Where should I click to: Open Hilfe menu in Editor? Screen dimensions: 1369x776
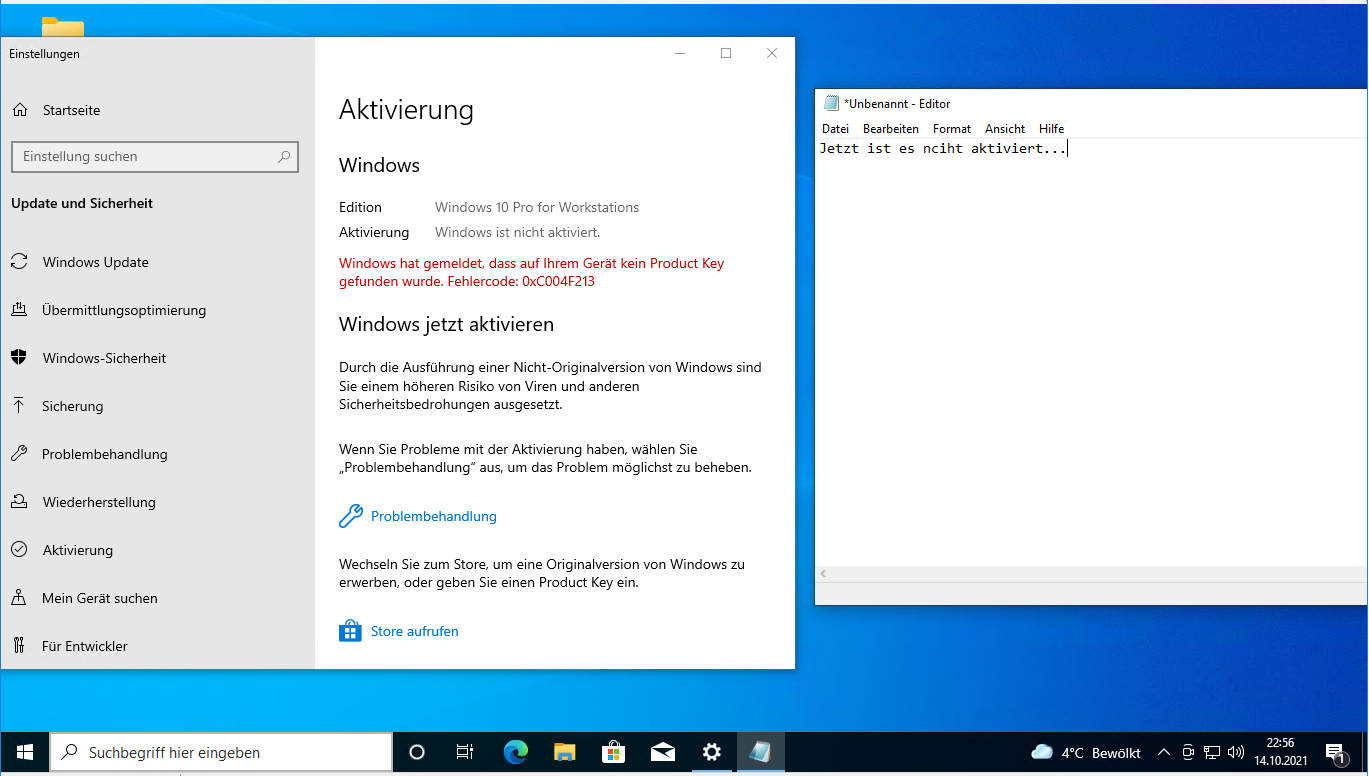pos(1051,129)
